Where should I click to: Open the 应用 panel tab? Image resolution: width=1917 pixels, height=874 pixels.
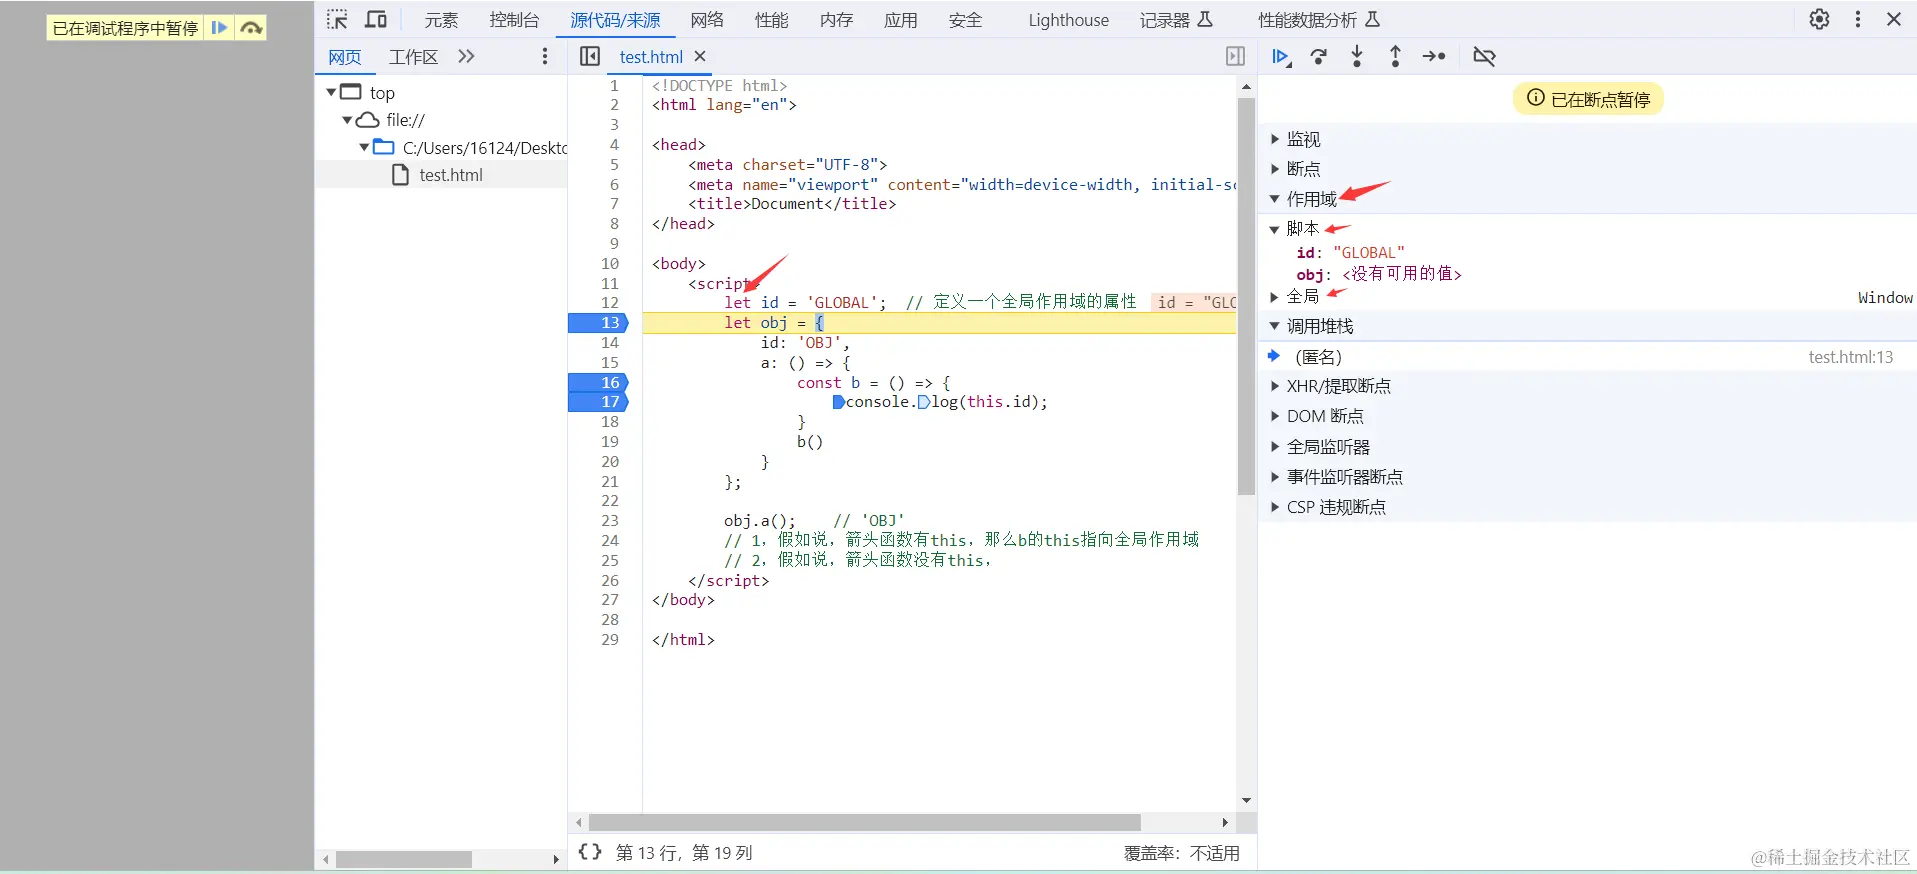click(901, 20)
